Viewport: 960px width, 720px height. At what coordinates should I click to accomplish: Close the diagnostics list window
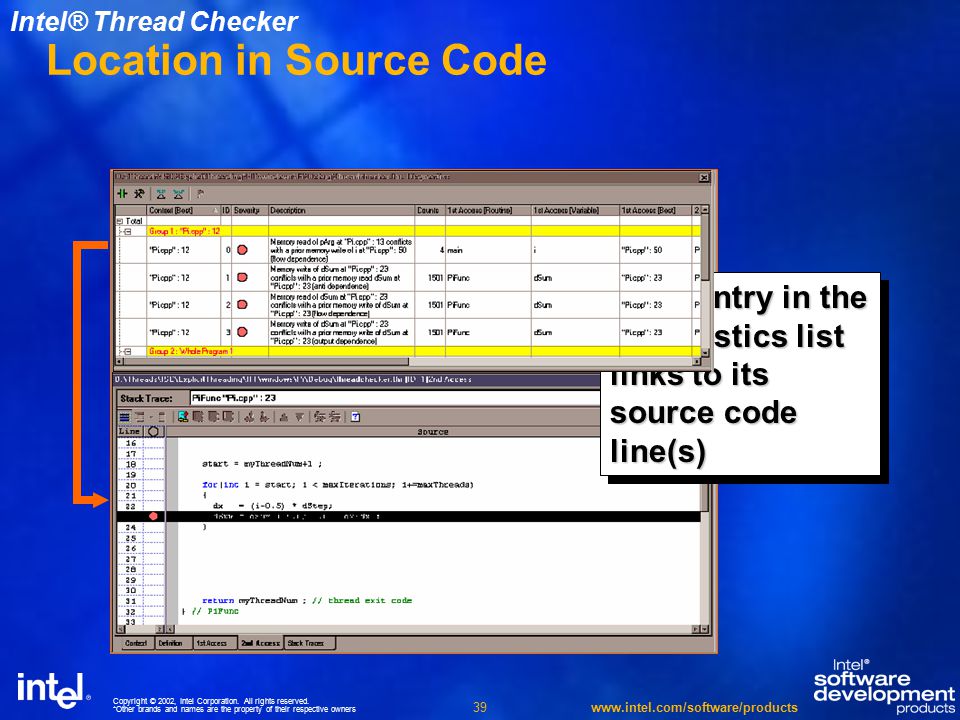[704, 177]
